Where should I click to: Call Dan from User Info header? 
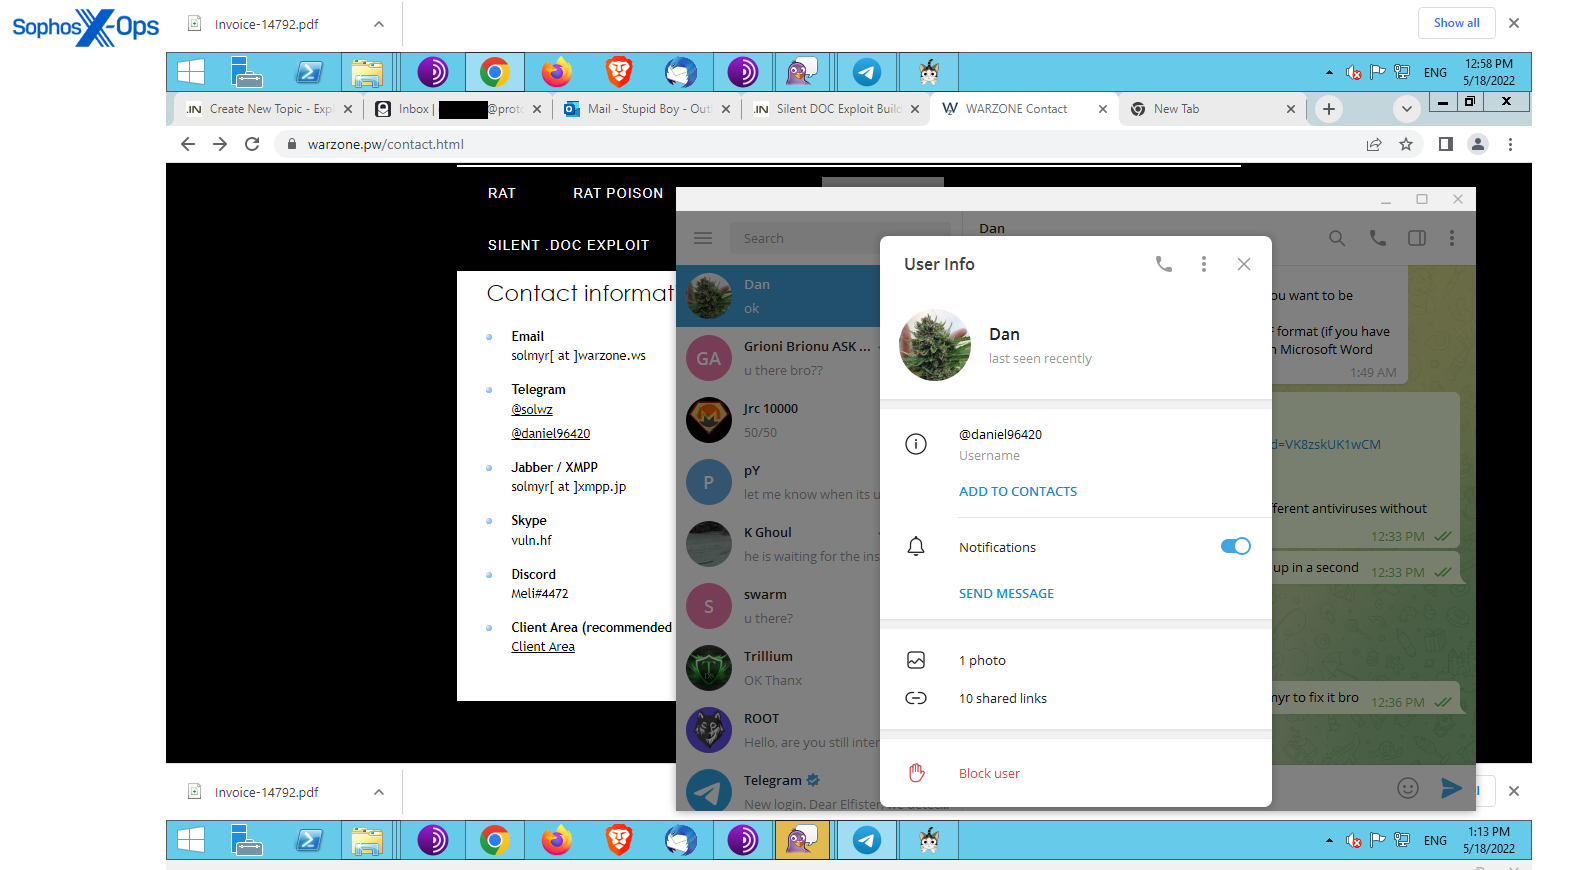pyautogui.click(x=1164, y=264)
